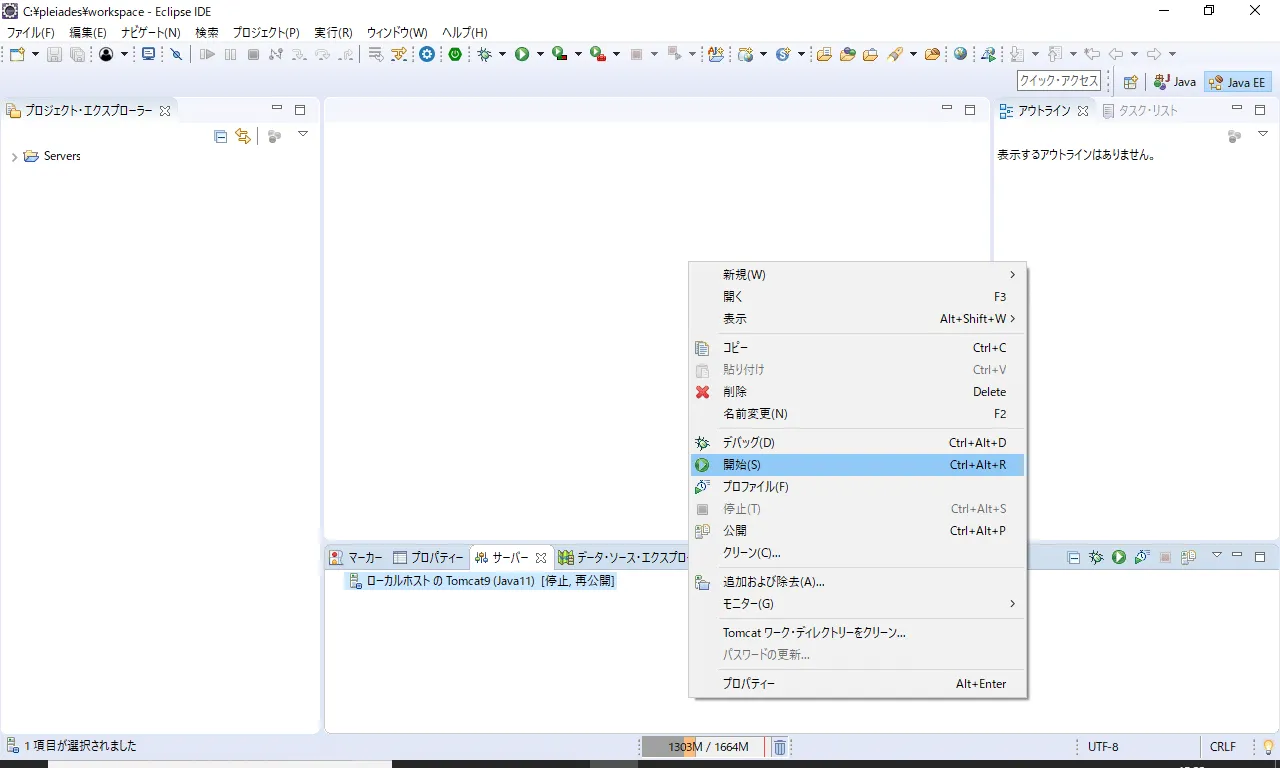Click the External Tools run icon

tap(598, 54)
